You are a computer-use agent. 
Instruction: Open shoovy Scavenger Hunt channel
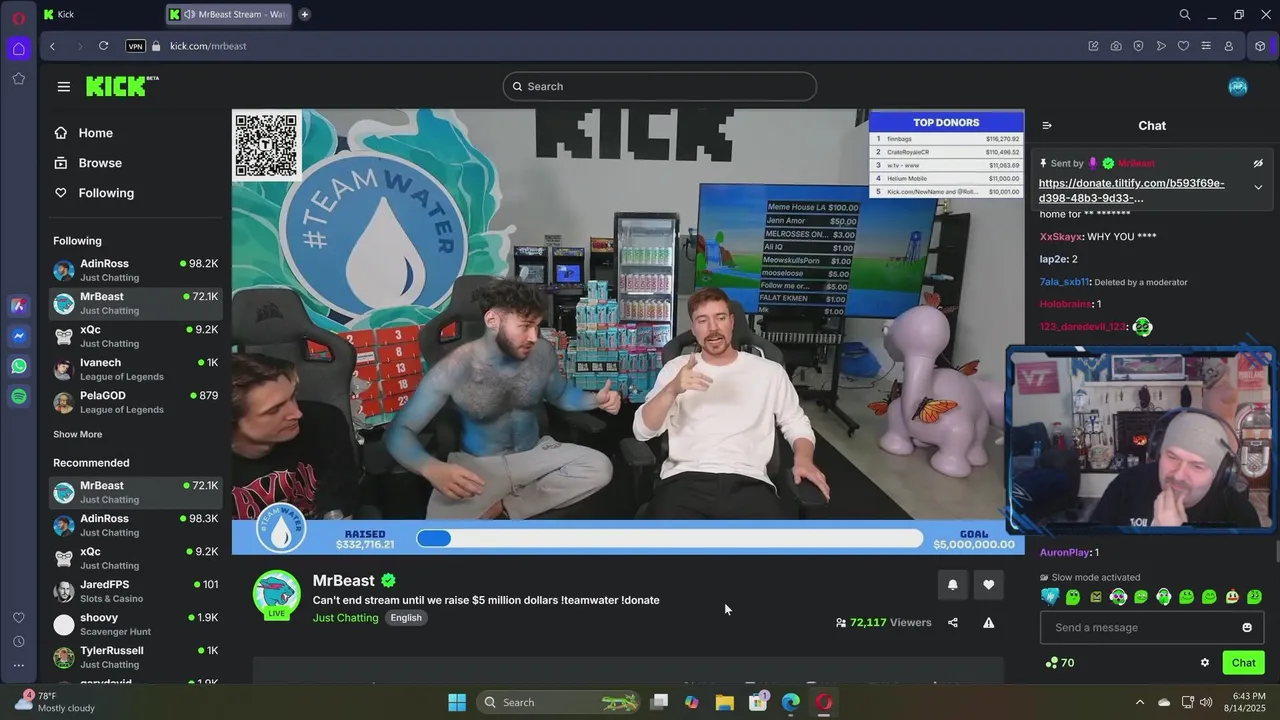[136, 624]
